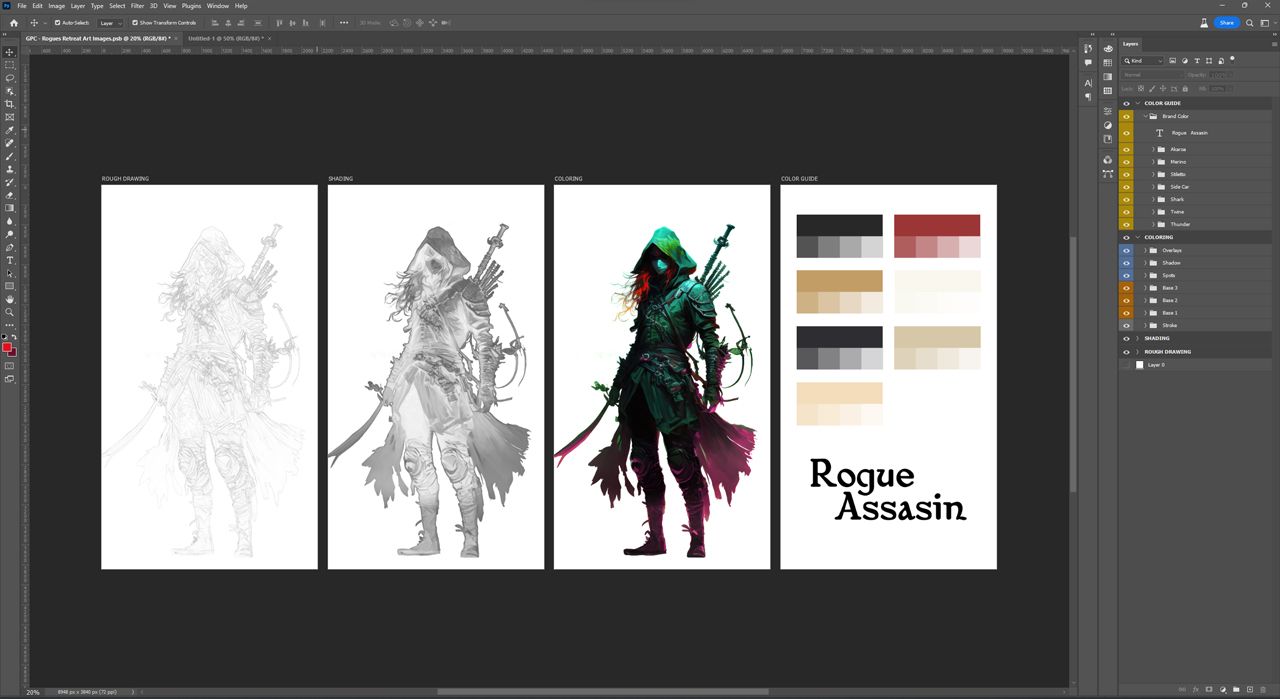This screenshot has height=699, width=1280.
Task: Select the Clone Stamp tool
Action: pos(10,169)
